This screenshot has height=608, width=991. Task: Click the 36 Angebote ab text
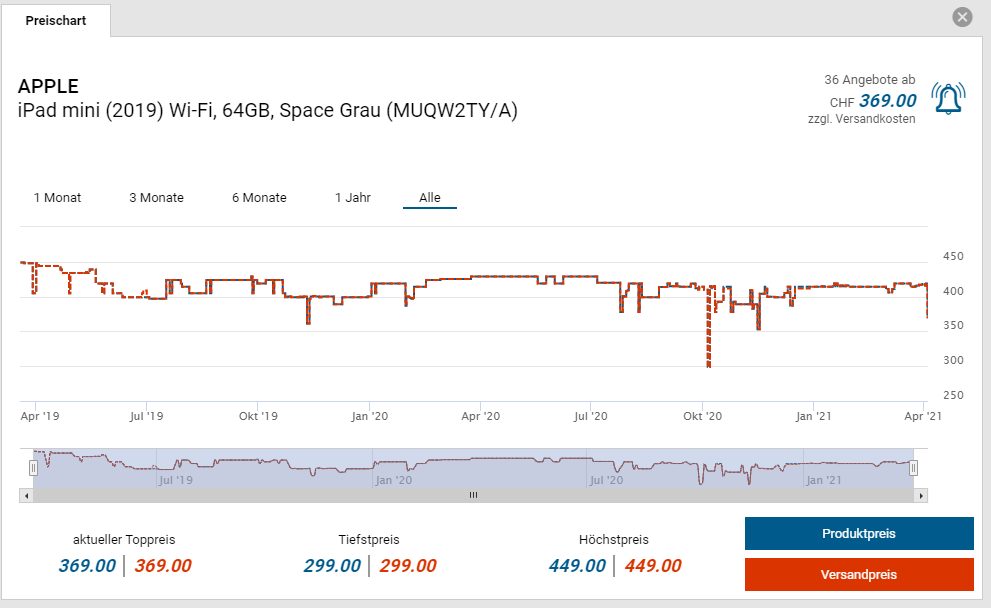869,80
